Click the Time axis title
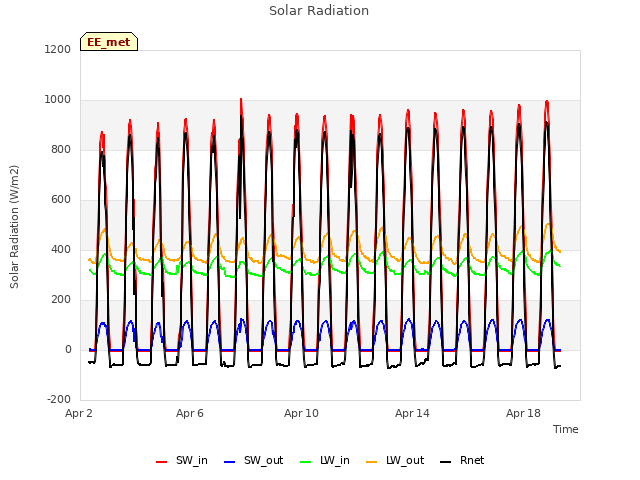This screenshot has height=480, width=640. tap(566, 429)
